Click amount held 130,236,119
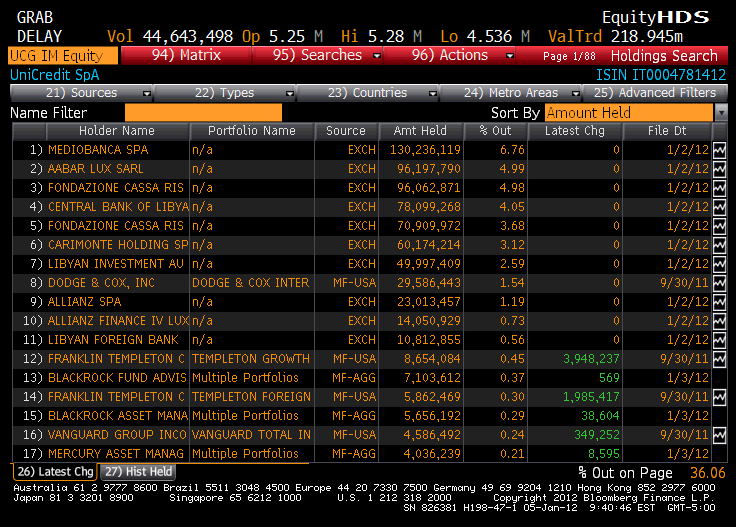The width and height of the screenshot is (736, 527). (x=425, y=150)
